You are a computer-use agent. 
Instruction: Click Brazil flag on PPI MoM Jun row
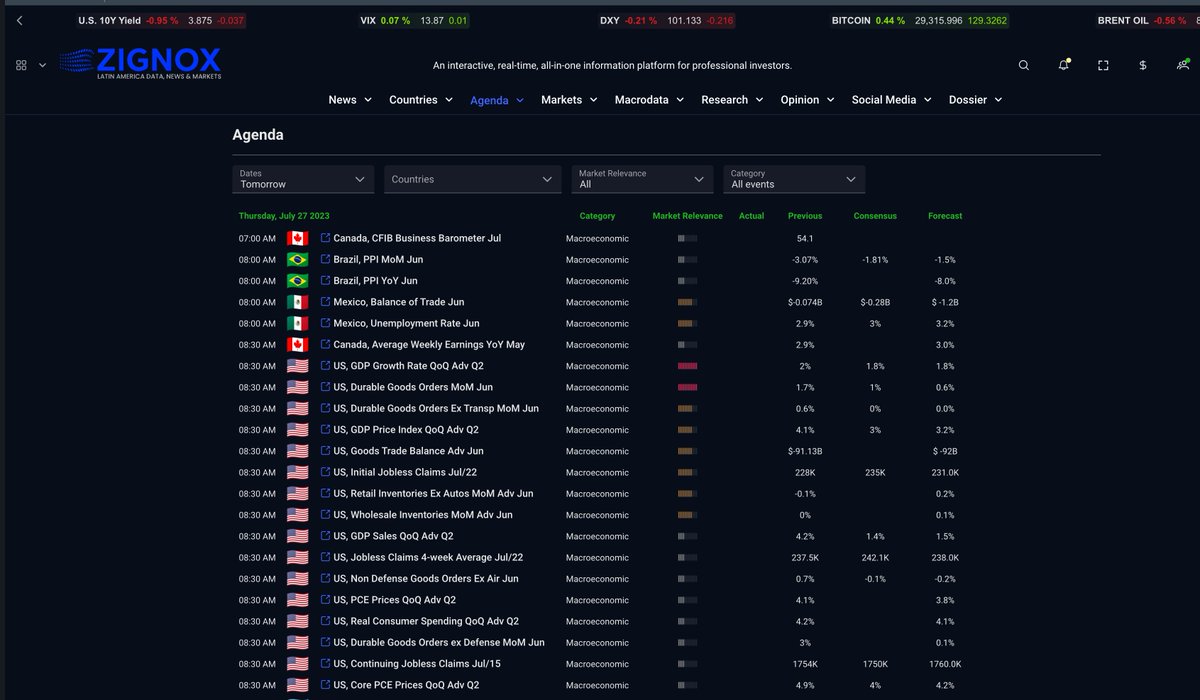coord(297,259)
